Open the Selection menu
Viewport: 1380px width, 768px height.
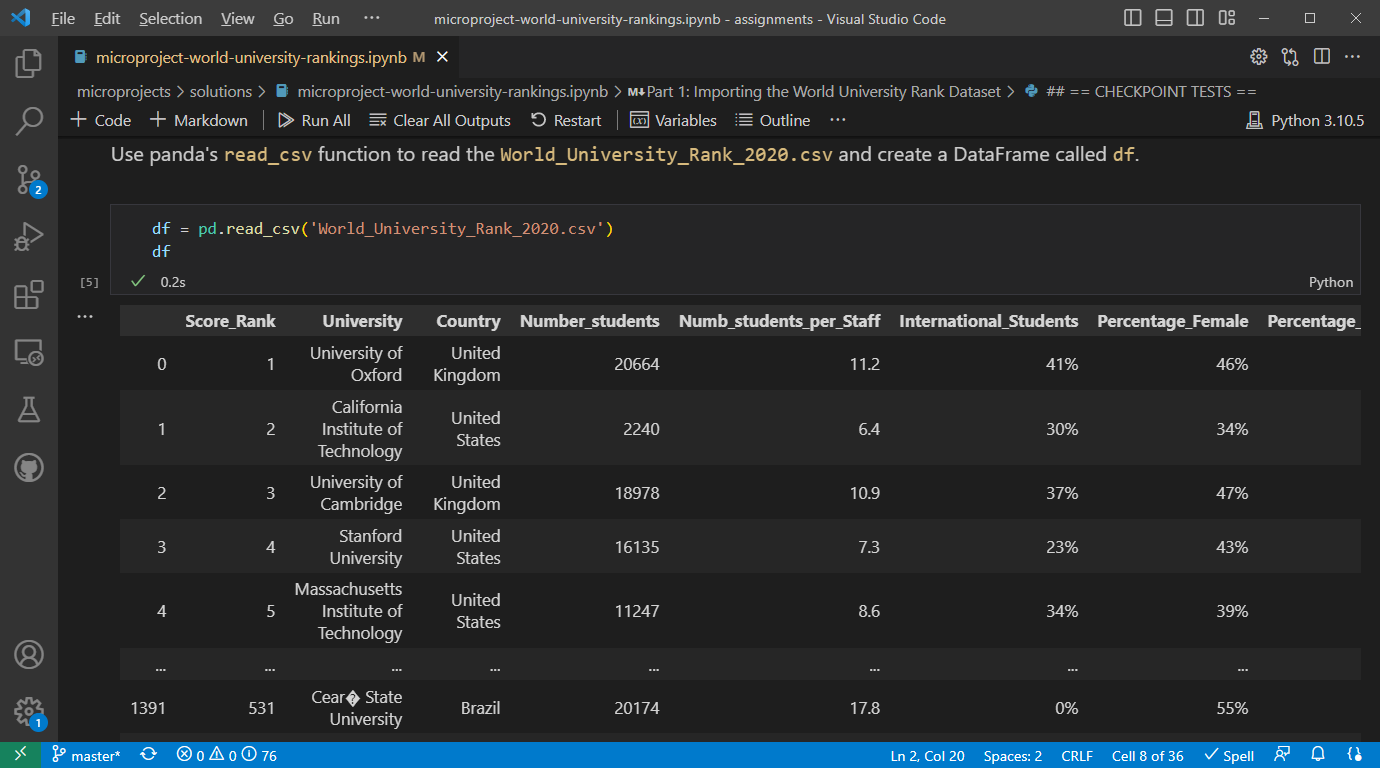[x=170, y=18]
